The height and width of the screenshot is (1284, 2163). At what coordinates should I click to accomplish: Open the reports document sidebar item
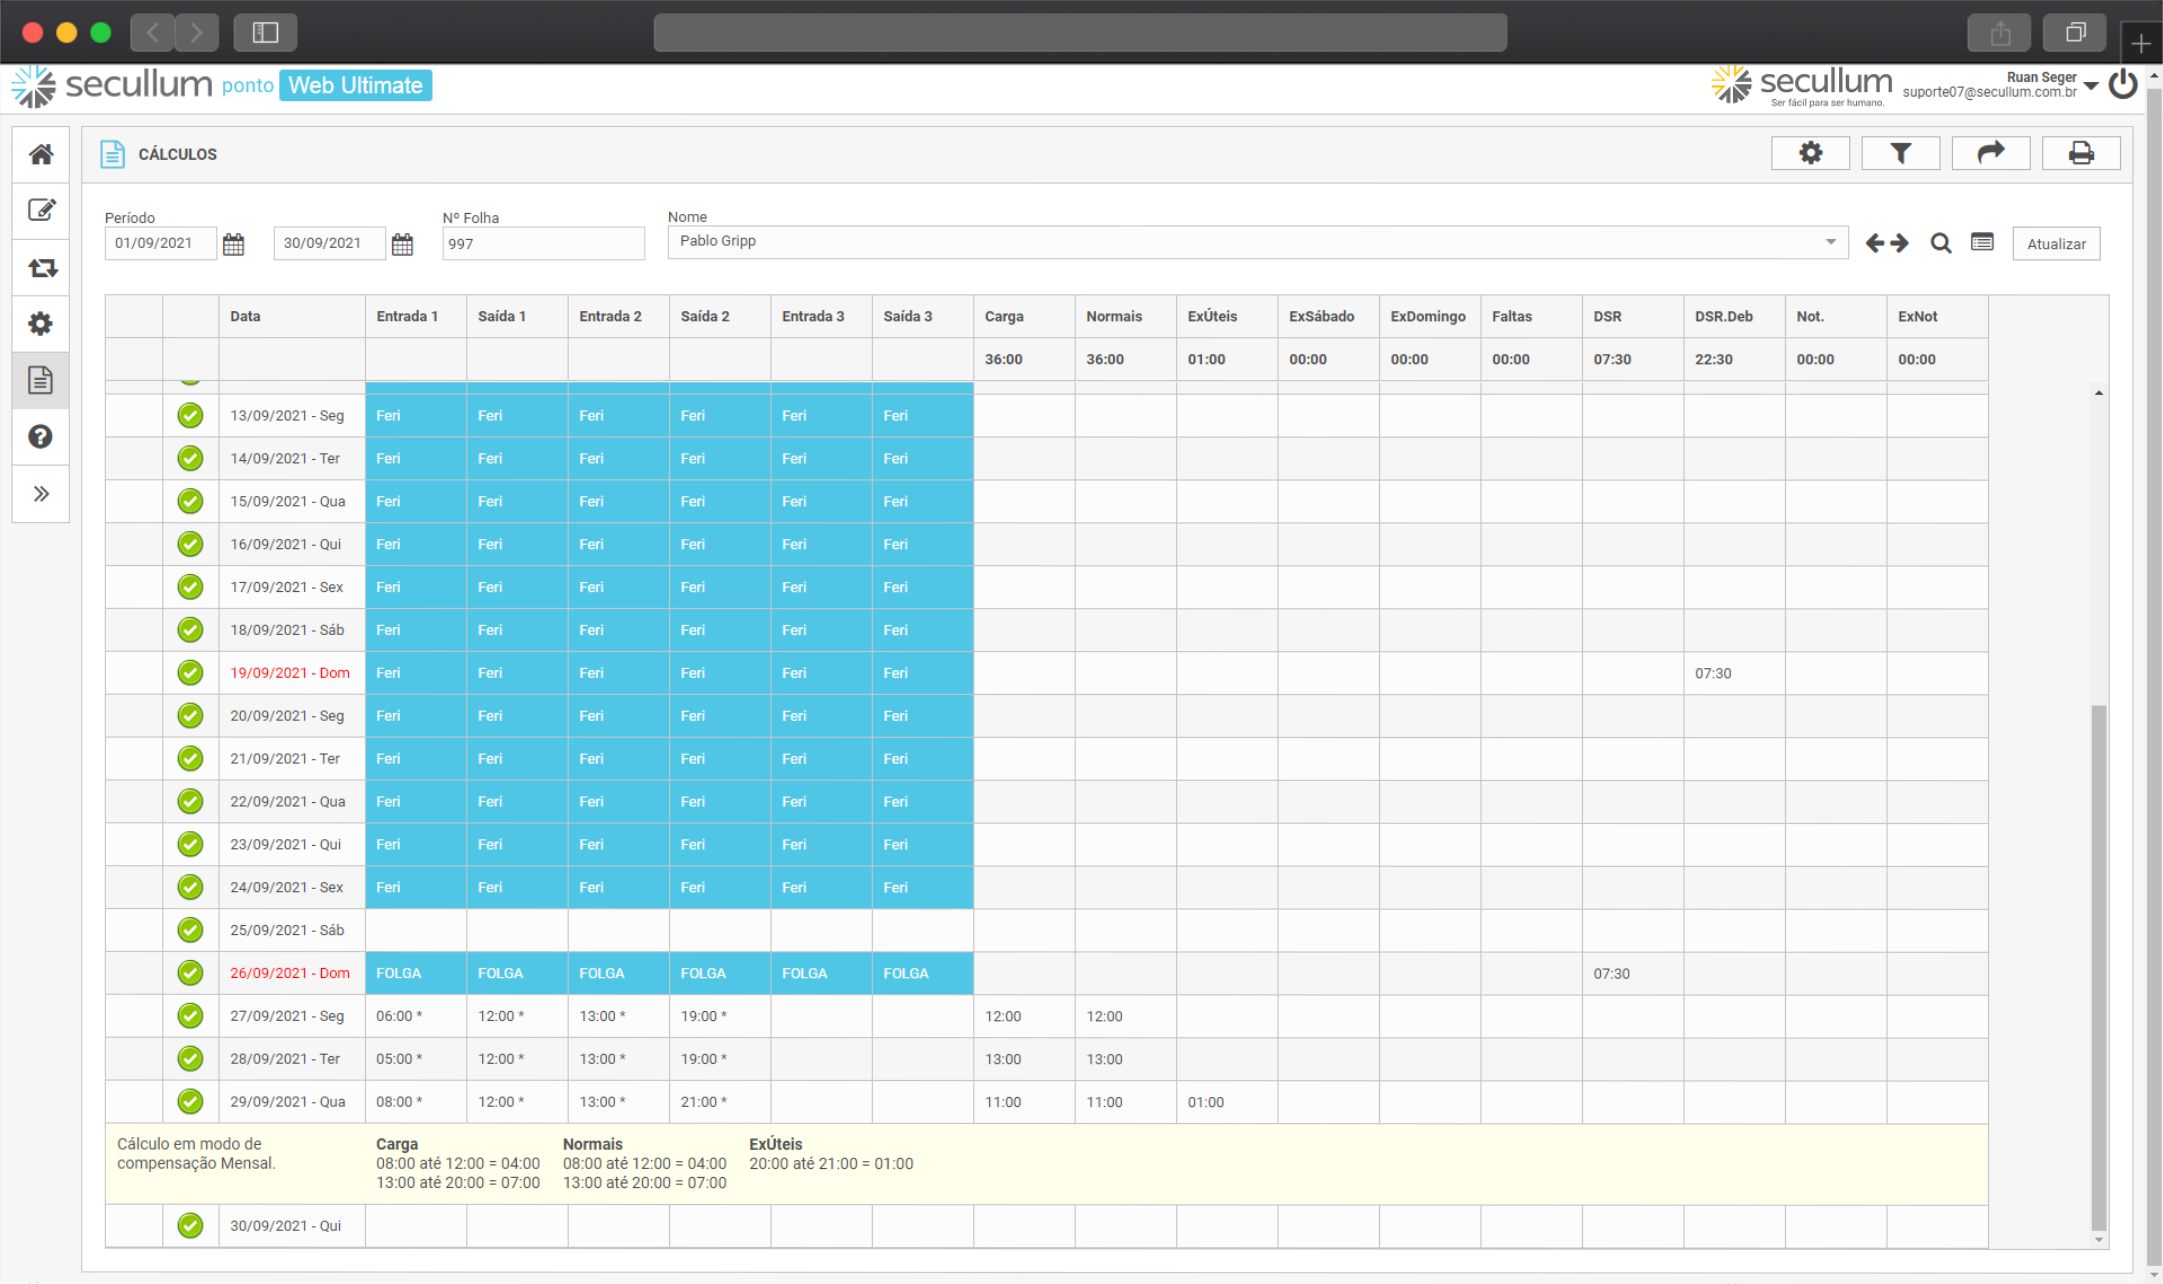pos(41,380)
